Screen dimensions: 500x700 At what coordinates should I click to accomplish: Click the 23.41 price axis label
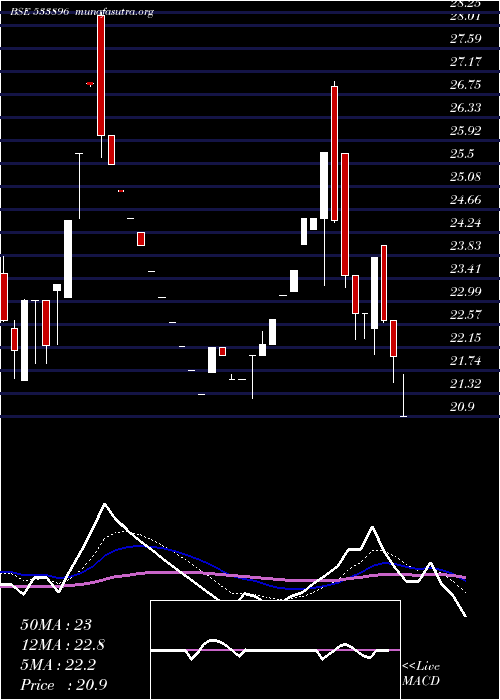465,269
